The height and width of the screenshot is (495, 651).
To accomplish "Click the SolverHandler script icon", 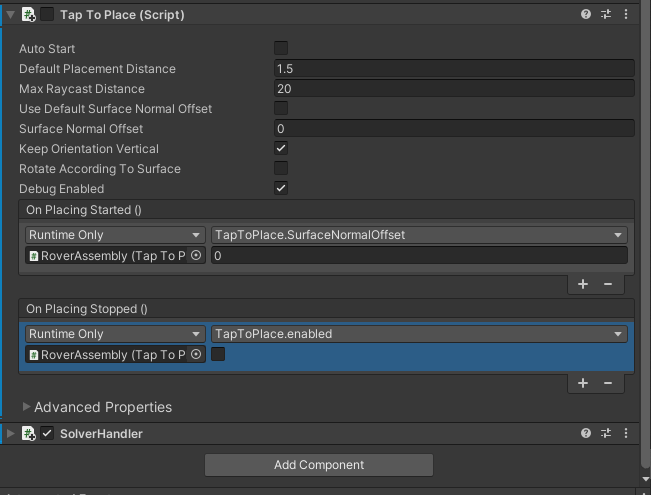I will [29, 434].
